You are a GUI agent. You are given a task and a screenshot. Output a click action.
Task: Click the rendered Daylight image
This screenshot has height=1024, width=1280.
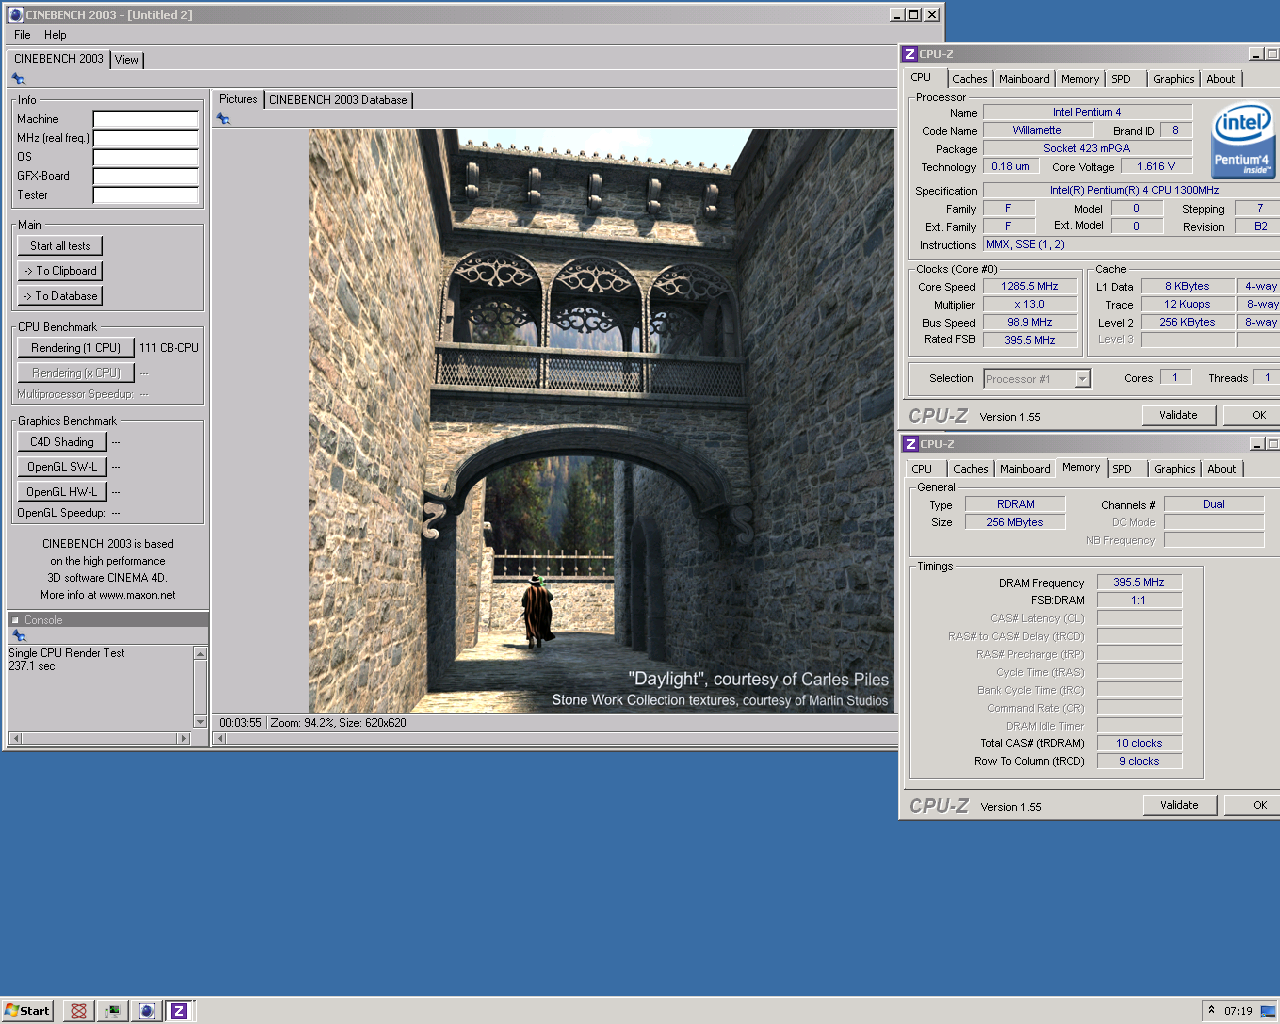coord(602,421)
